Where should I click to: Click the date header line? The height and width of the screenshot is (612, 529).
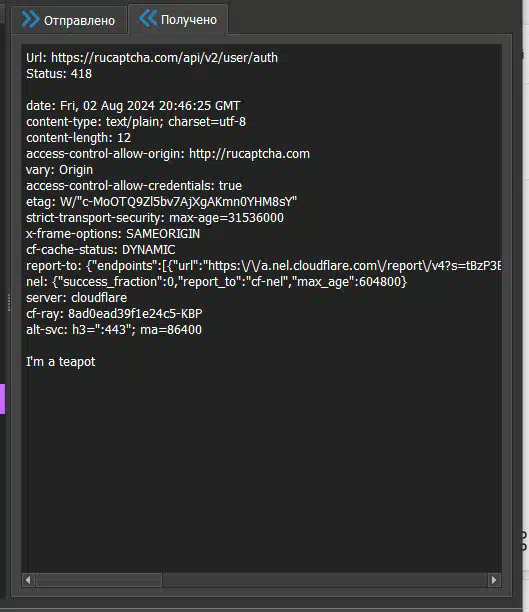click(133, 106)
